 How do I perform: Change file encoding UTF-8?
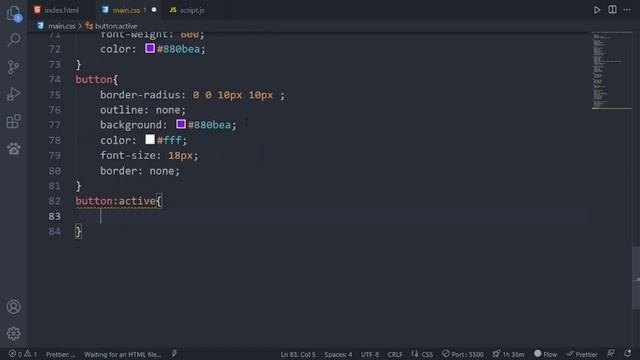(370, 354)
